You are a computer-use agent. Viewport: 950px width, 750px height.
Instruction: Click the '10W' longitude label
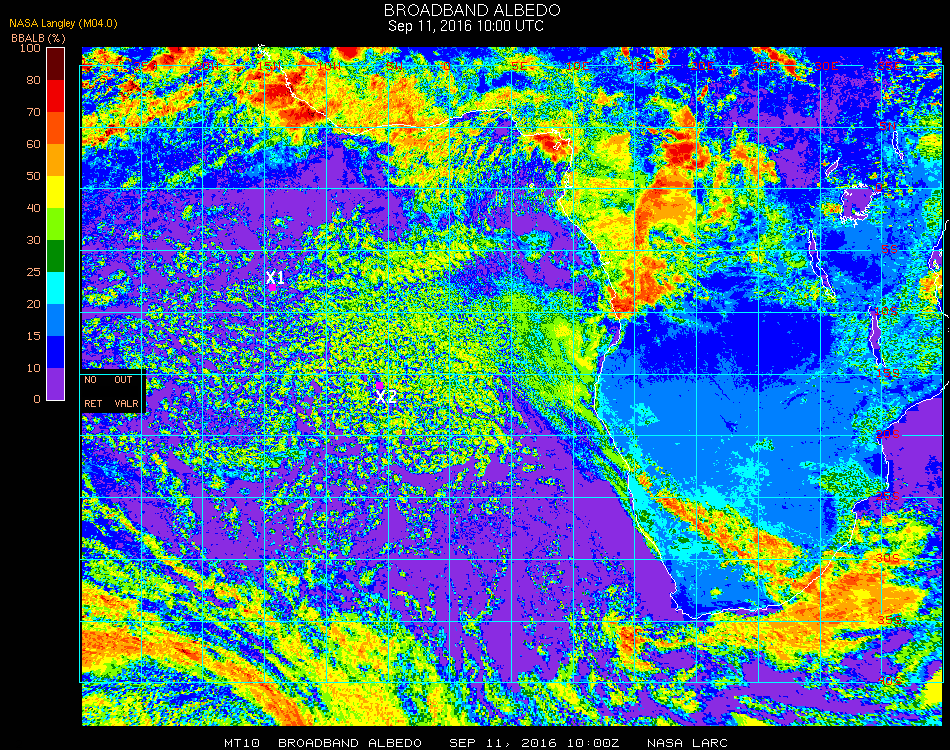pyautogui.click(x=330, y=66)
